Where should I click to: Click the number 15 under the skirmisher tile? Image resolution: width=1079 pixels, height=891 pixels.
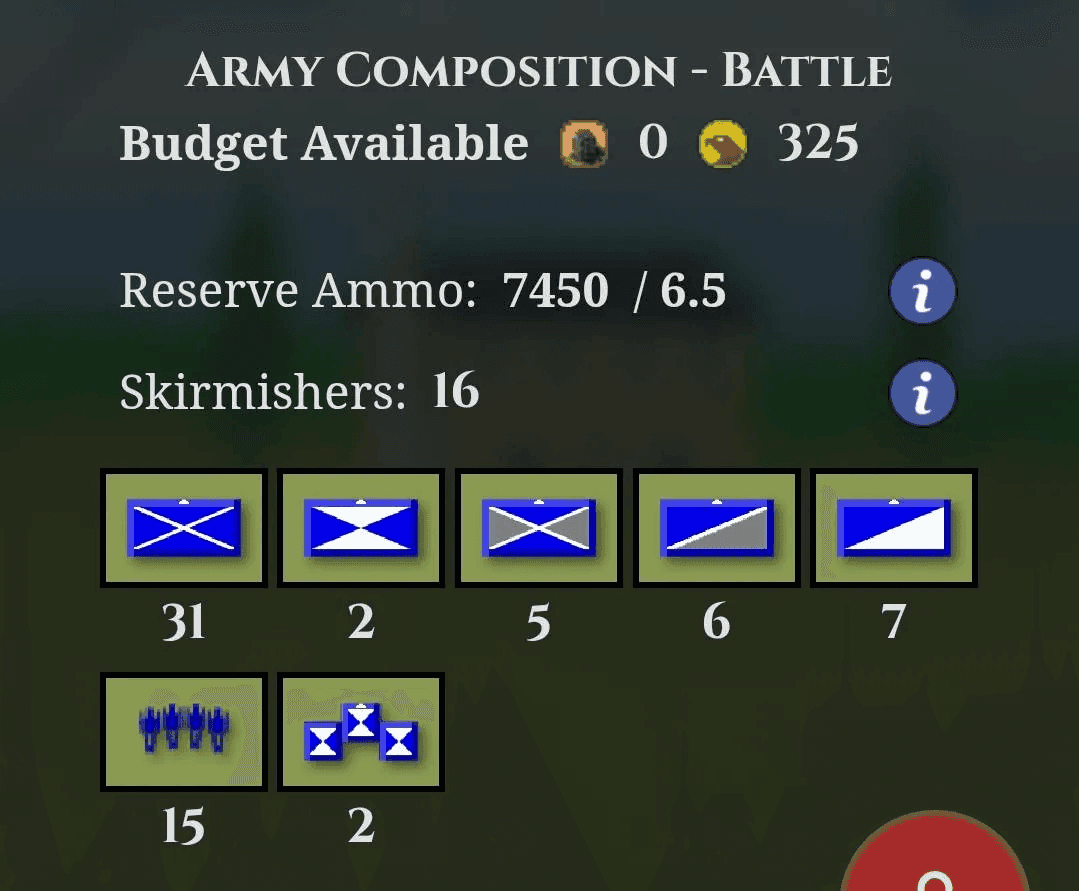(x=184, y=826)
